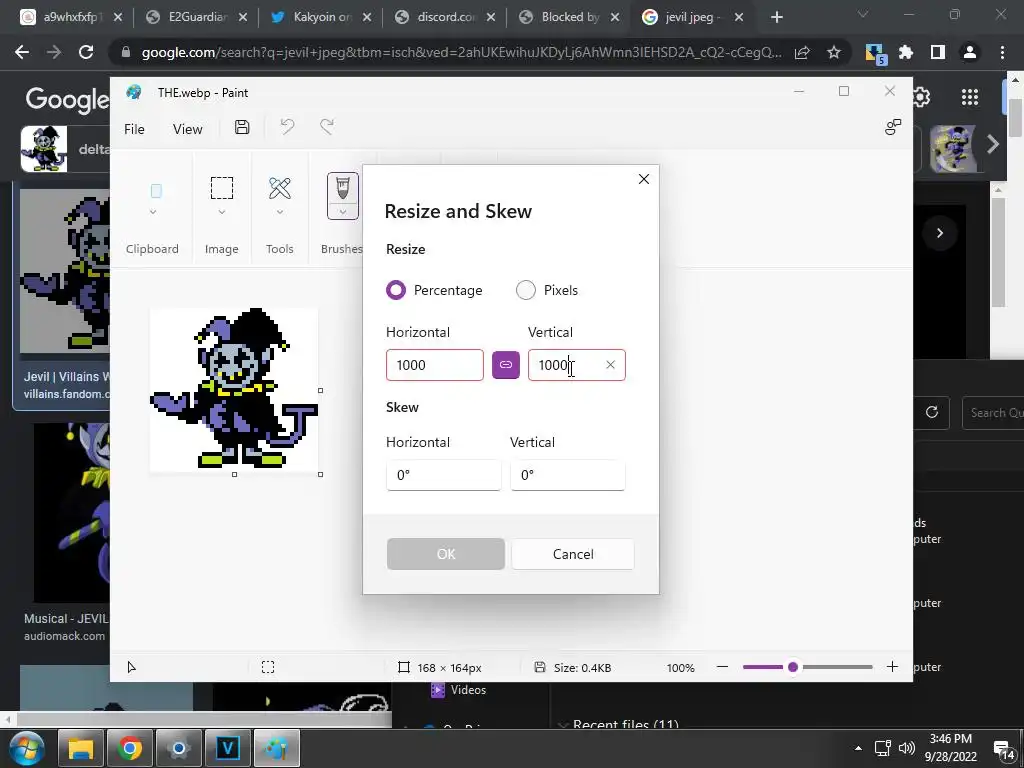Click the Undo arrow in Paint
The height and width of the screenshot is (768, 1024).
pyautogui.click(x=287, y=127)
